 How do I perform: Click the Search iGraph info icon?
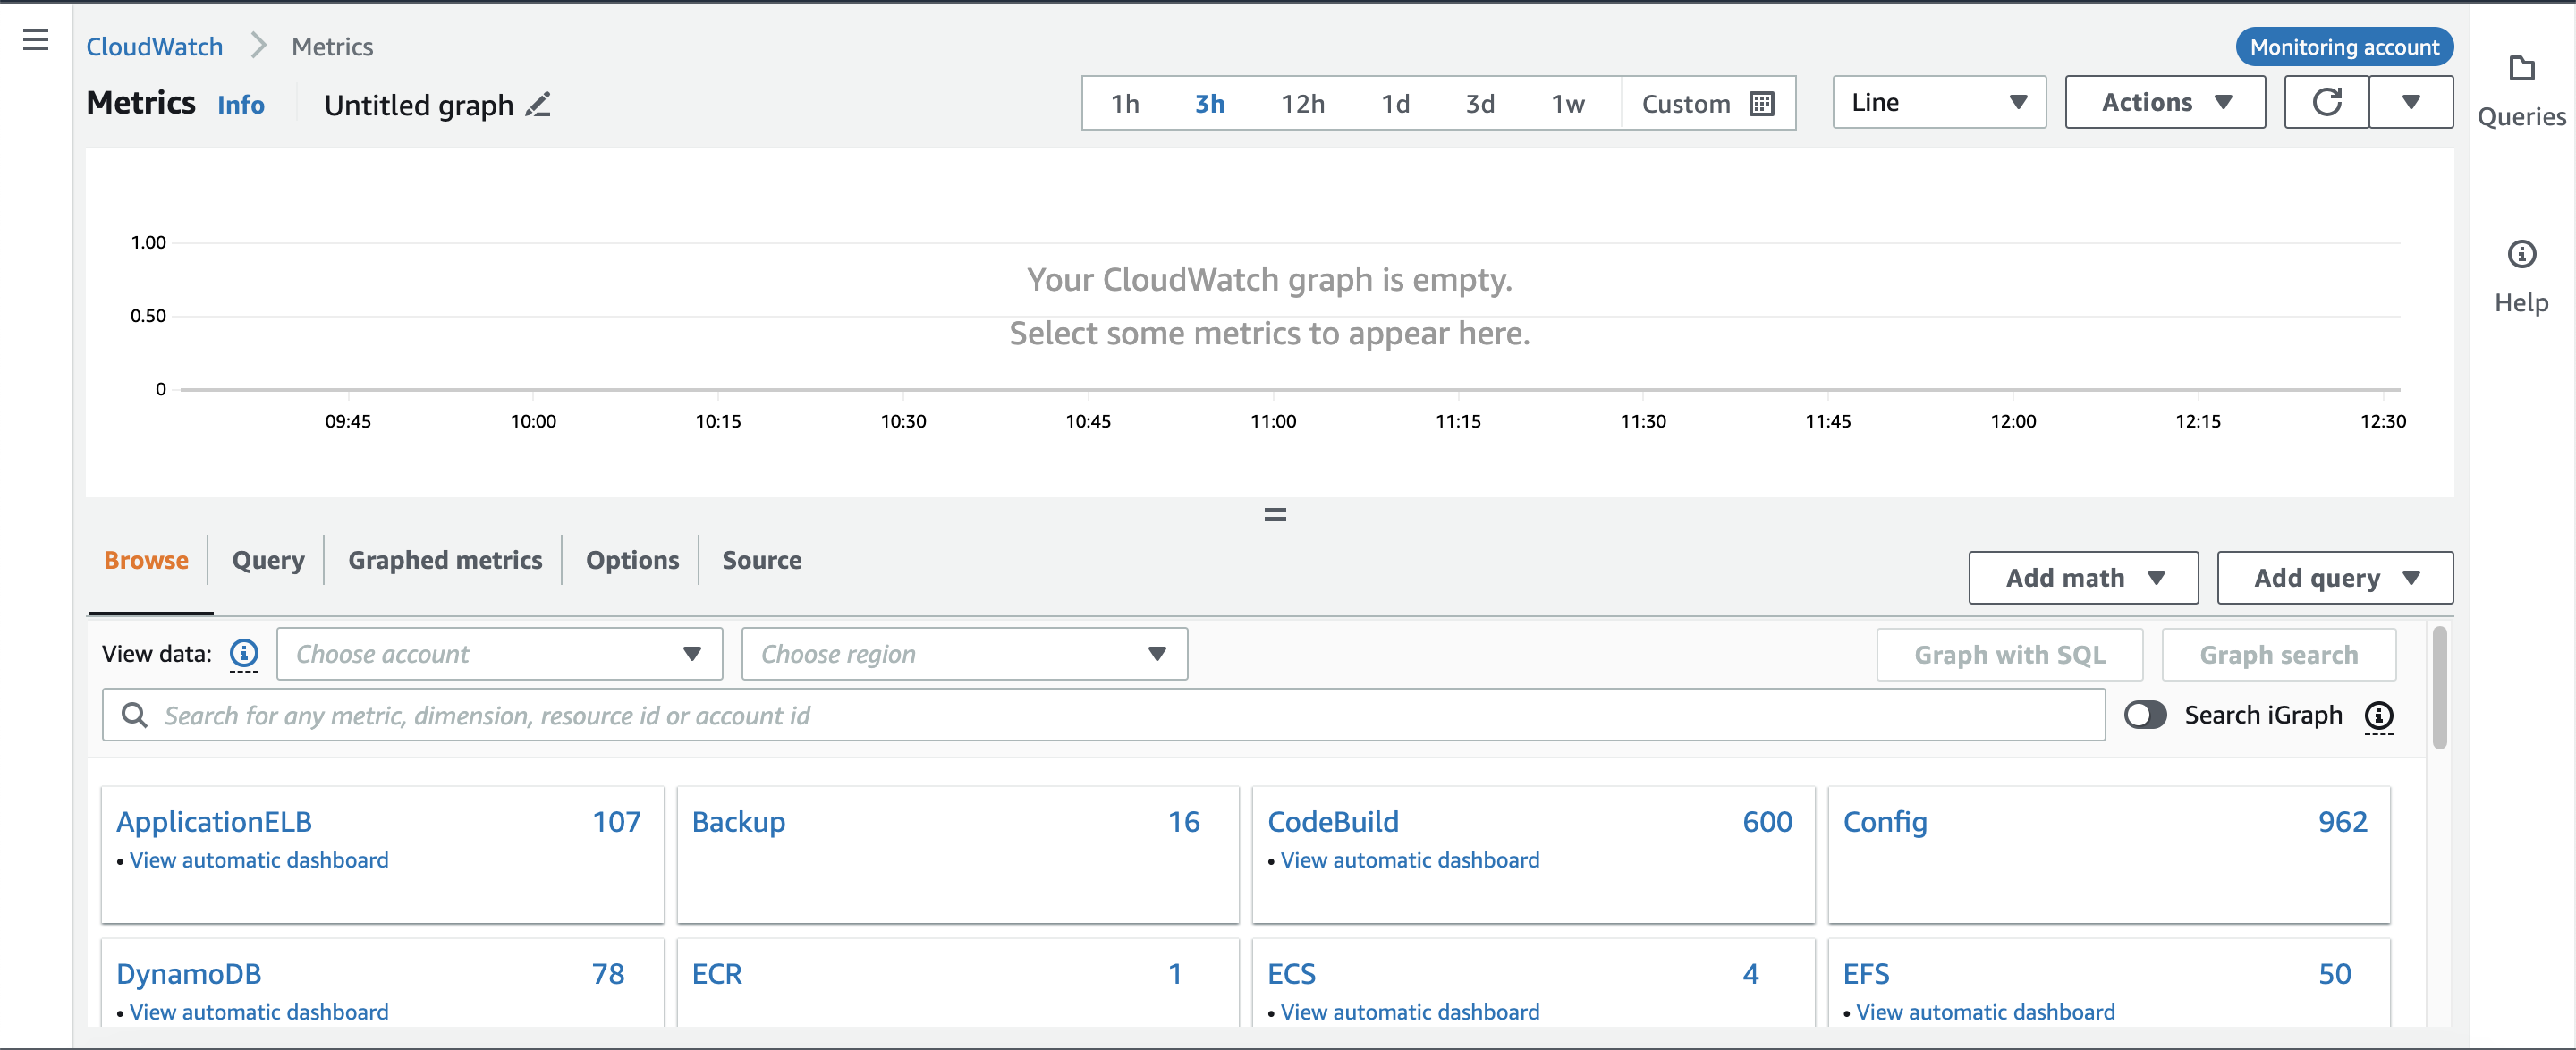[x=2379, y=716]
